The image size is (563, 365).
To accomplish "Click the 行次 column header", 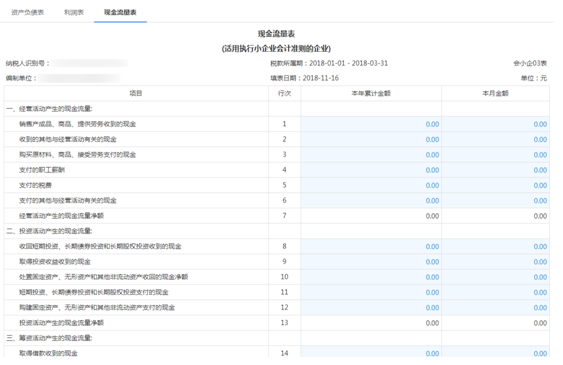I will tap(284, 93).
